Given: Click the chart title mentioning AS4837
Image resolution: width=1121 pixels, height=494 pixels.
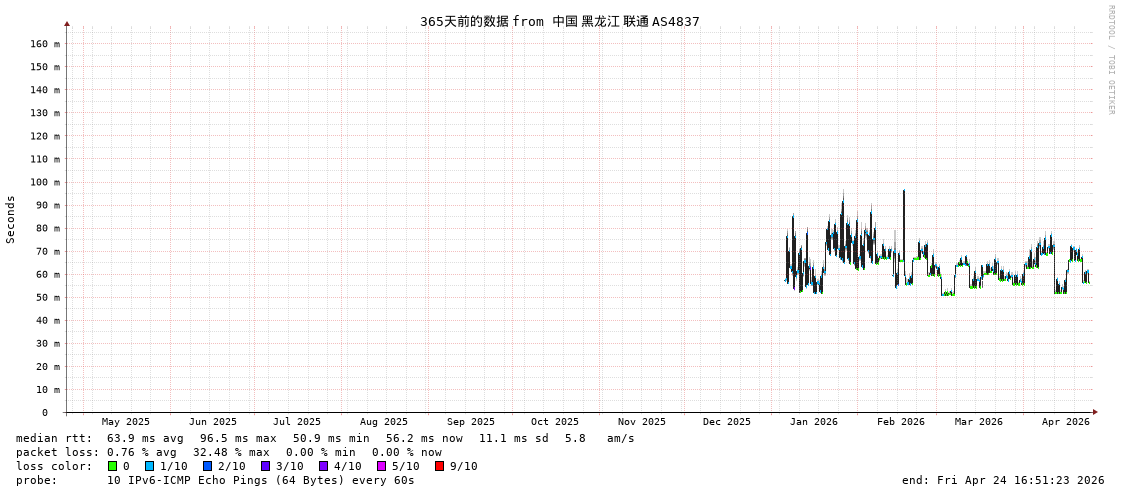Looking at the screenshot, I should [559, 21].
